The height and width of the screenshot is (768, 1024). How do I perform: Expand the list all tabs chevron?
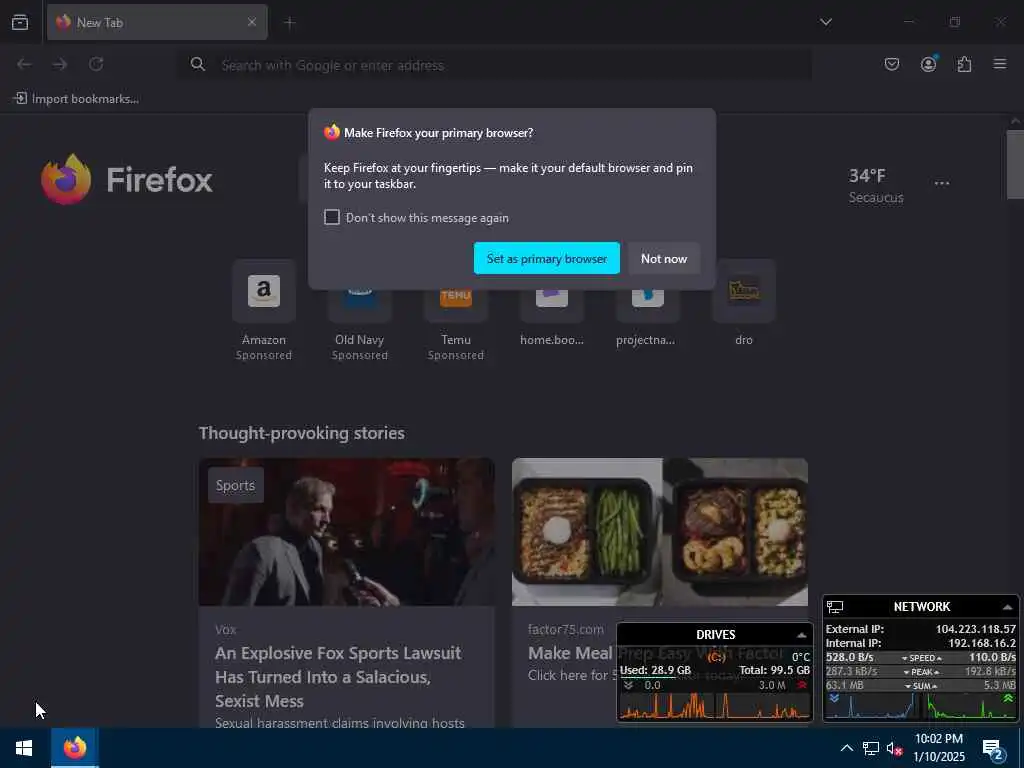tap(826, 22)
